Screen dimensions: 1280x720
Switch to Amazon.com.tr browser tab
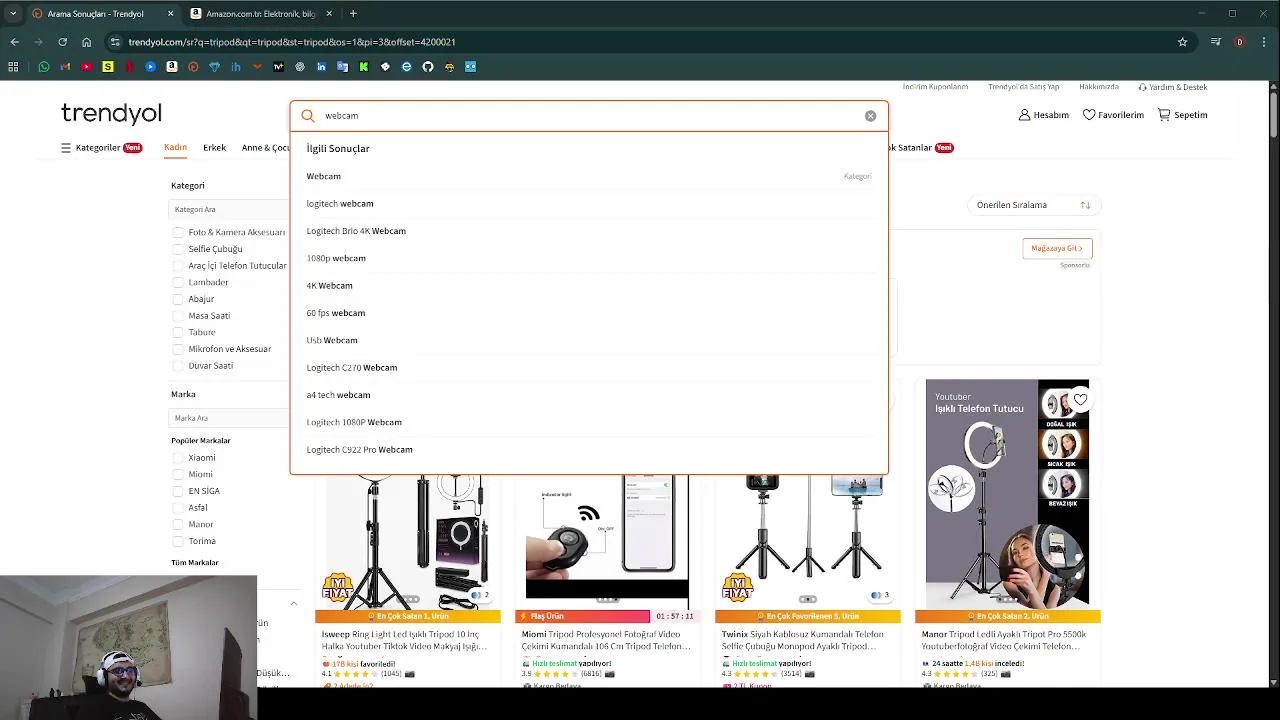coord(260,14)
